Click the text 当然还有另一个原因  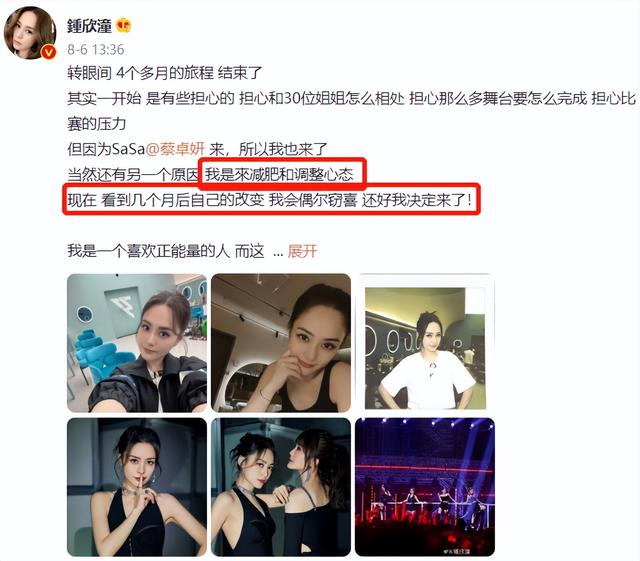(x=133, y=175)
